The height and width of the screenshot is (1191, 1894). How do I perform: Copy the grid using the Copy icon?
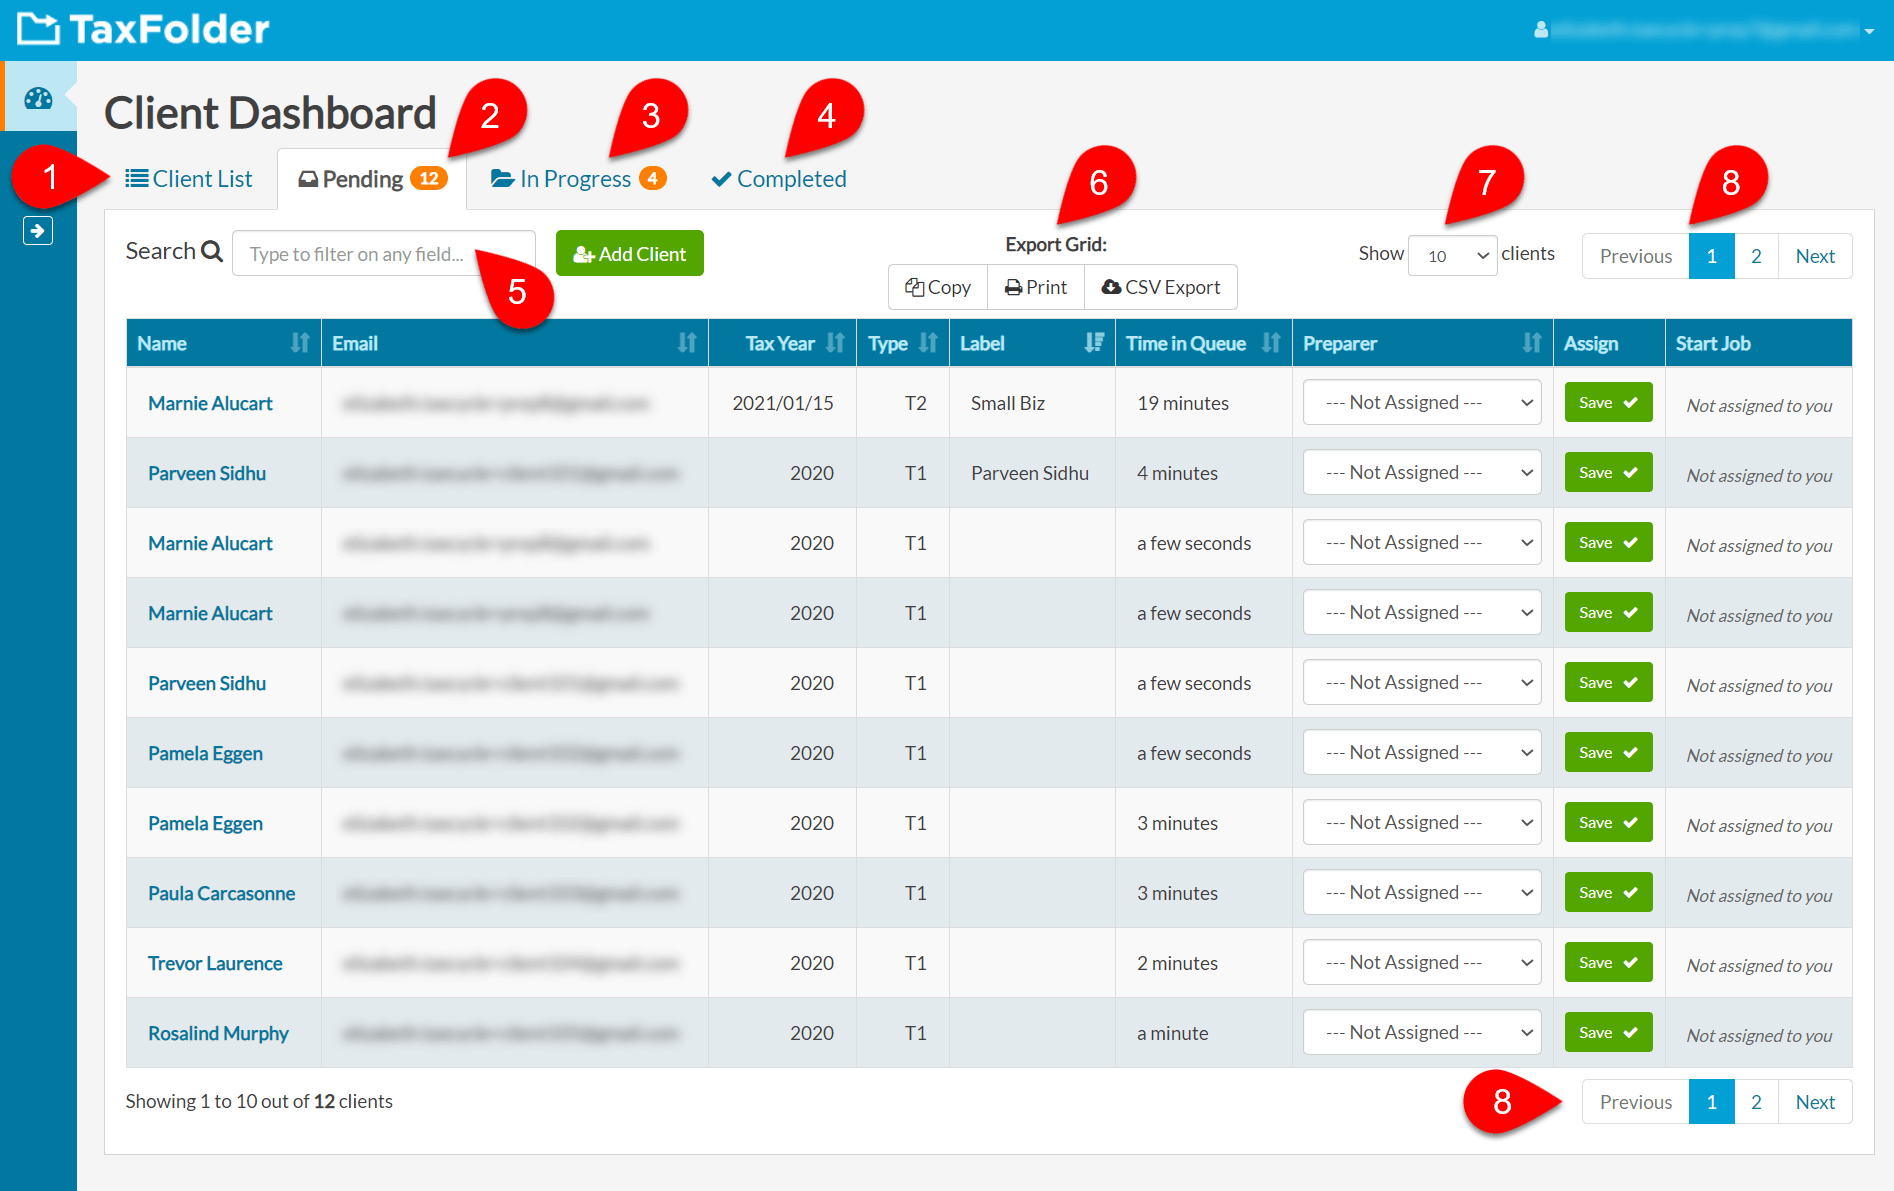pos(914,287)
